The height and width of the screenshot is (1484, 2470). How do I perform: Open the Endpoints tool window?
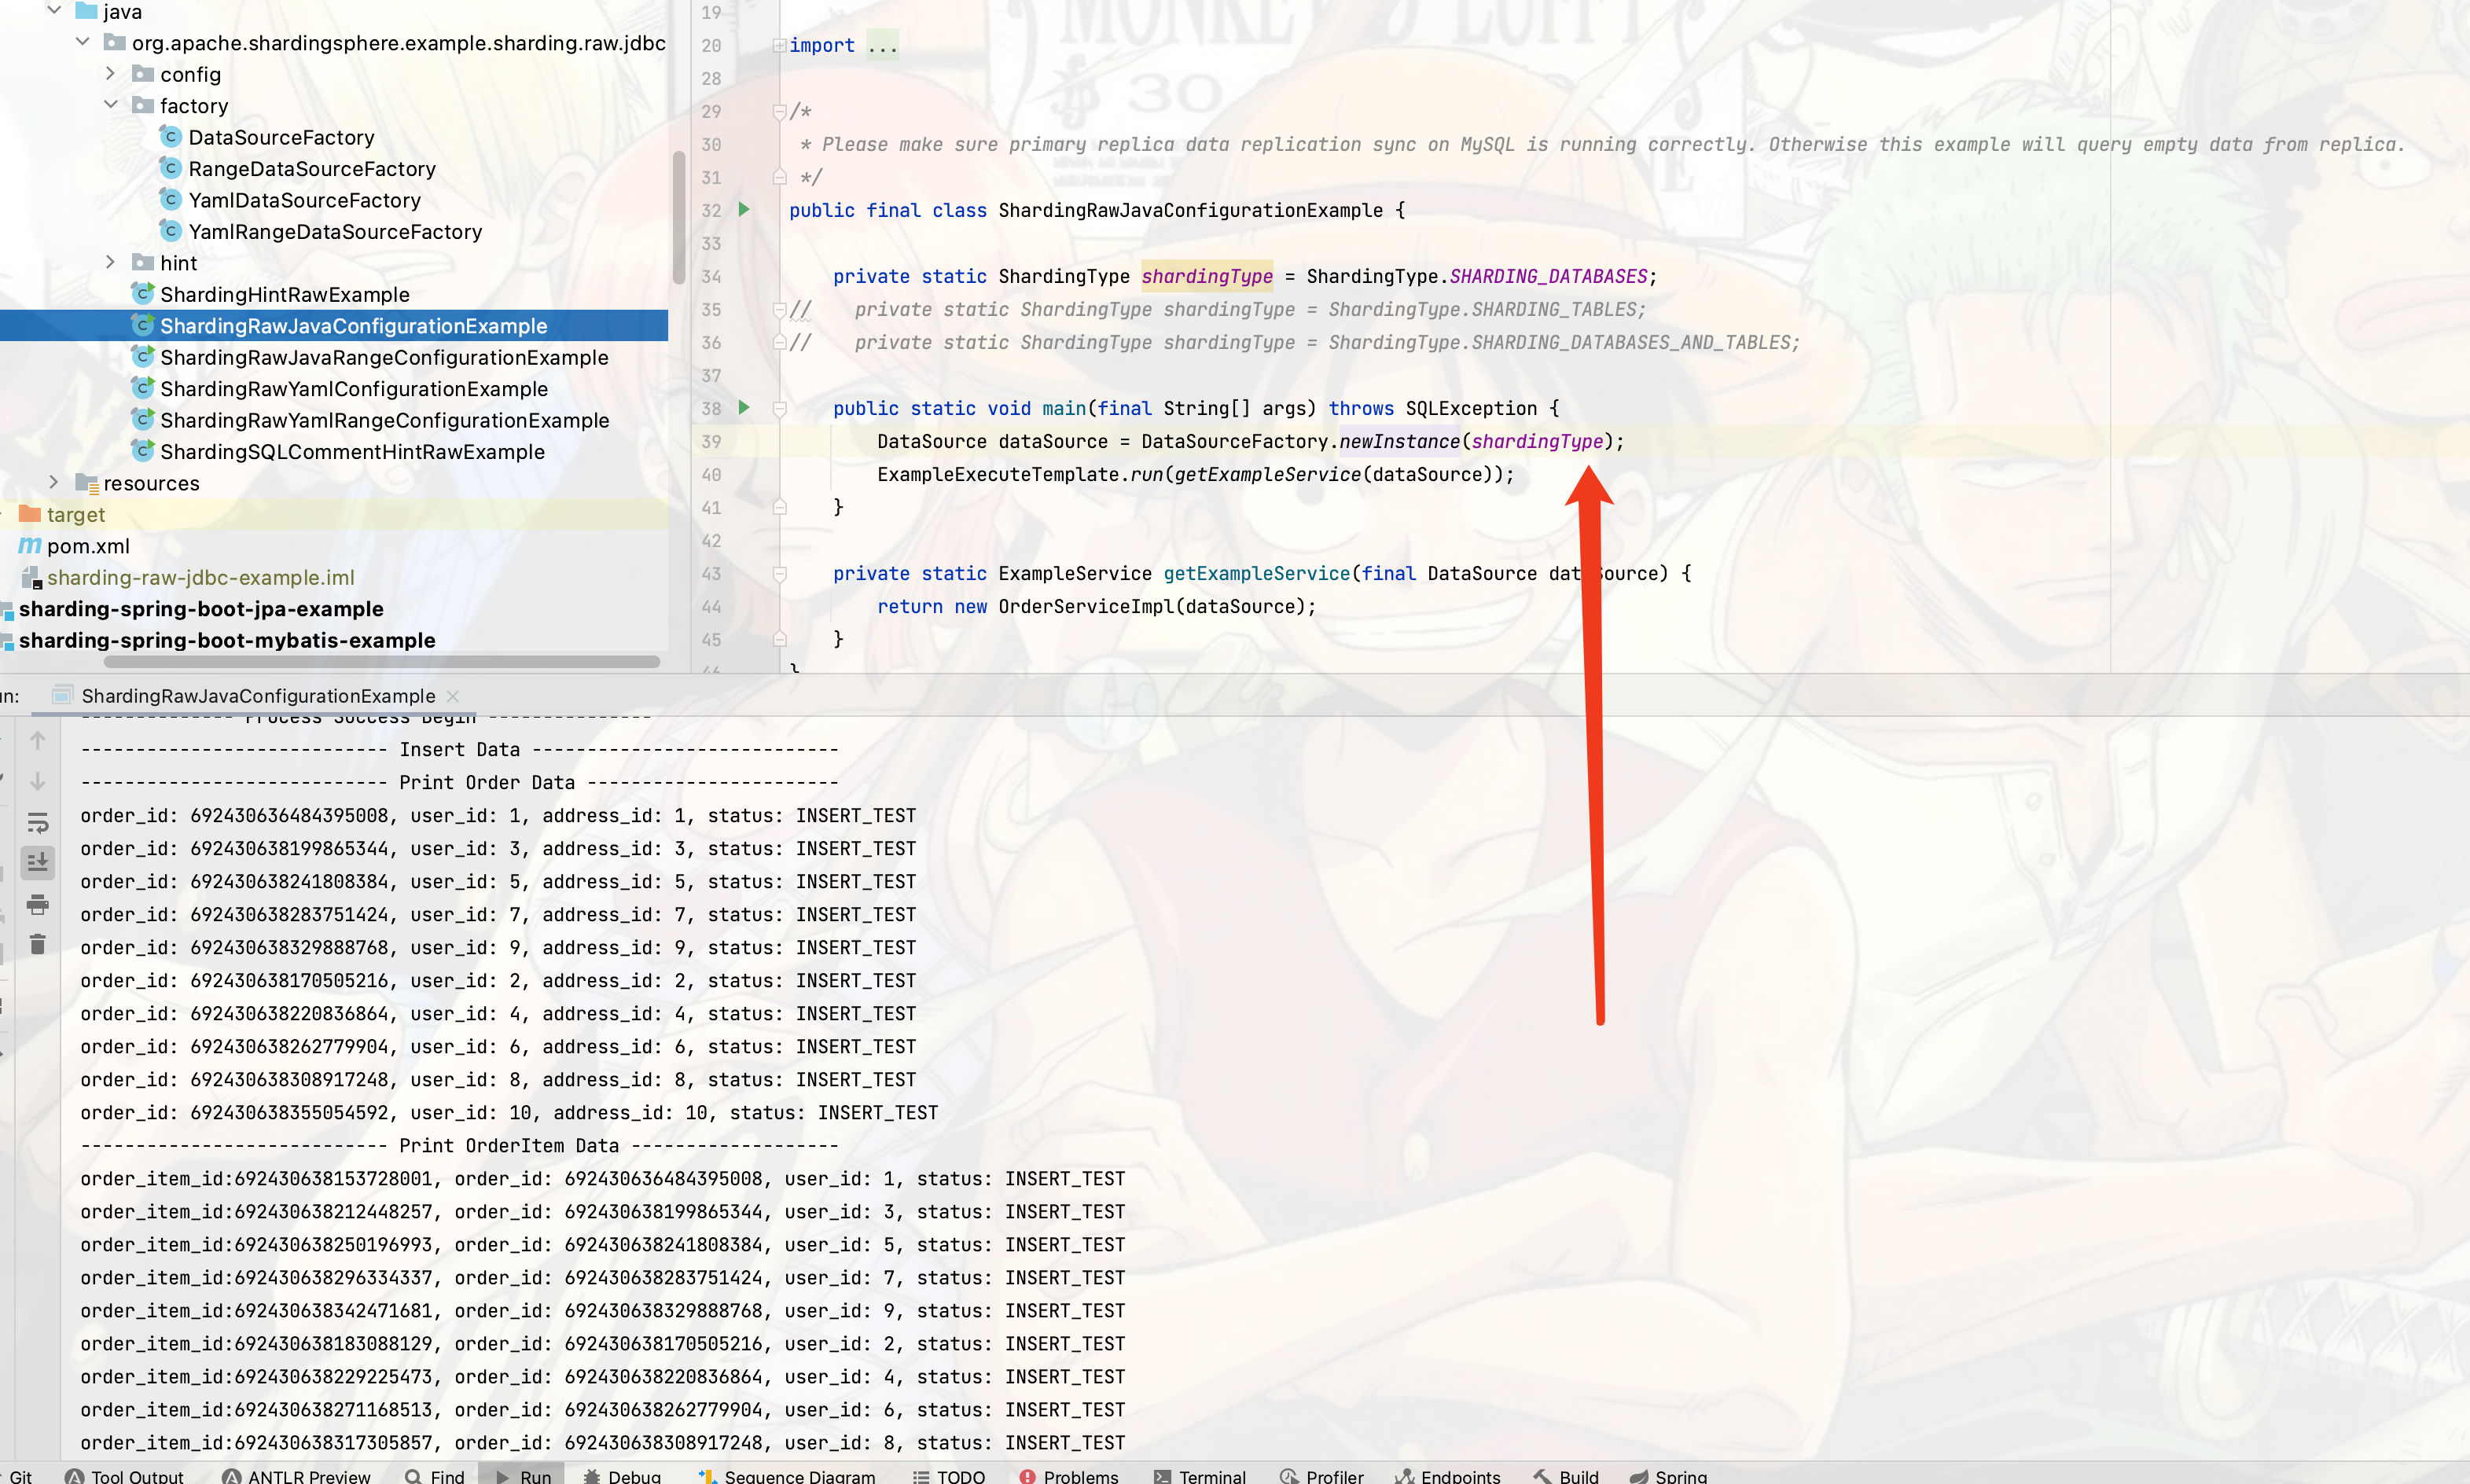pos(1448,1475)
